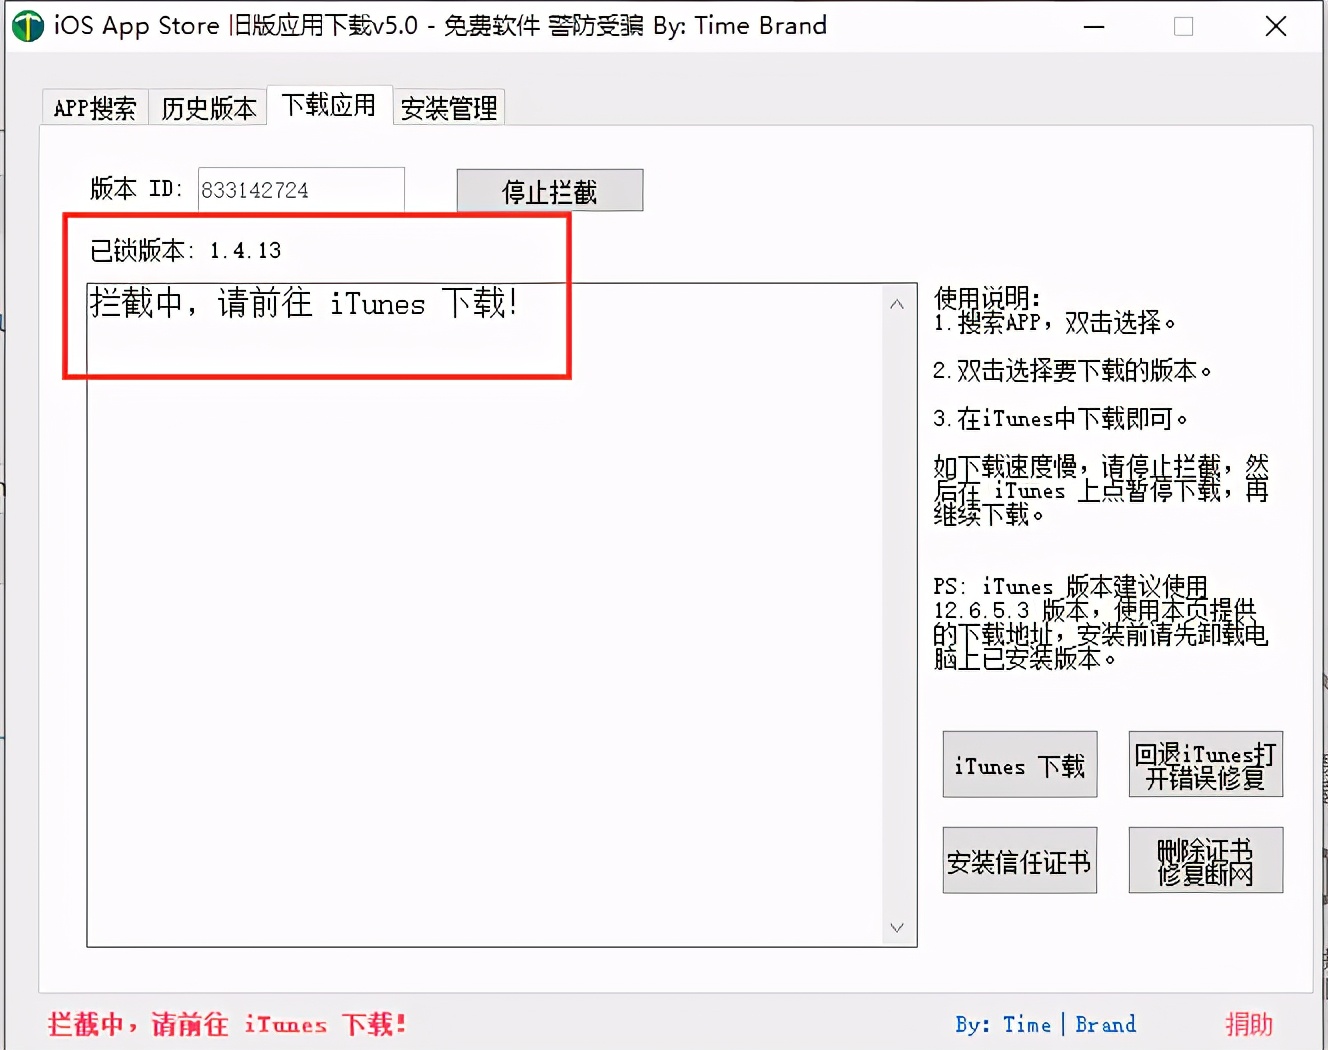Open the By: Time | Brand link

pos(1045,1024)
